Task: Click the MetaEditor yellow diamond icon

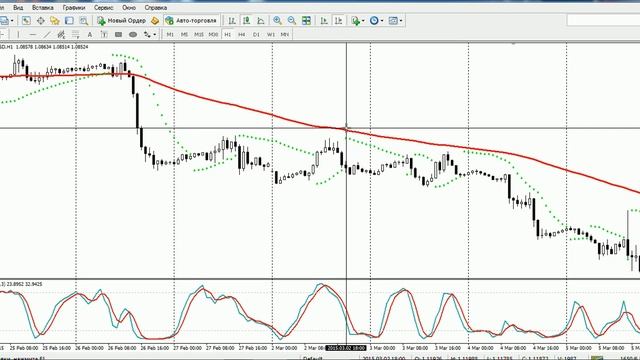Action: tap(155, 20)
